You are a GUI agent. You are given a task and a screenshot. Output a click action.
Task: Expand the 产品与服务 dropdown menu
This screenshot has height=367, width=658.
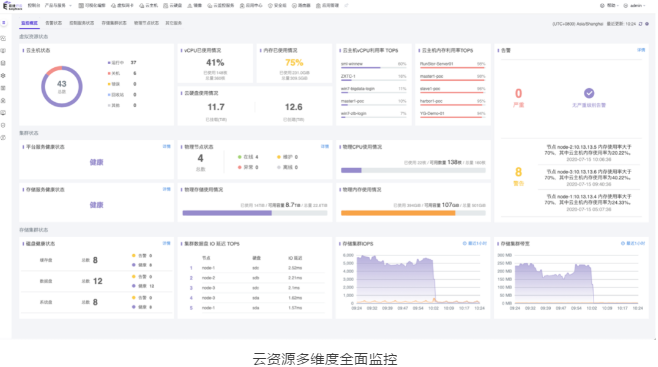click(58, 5)
